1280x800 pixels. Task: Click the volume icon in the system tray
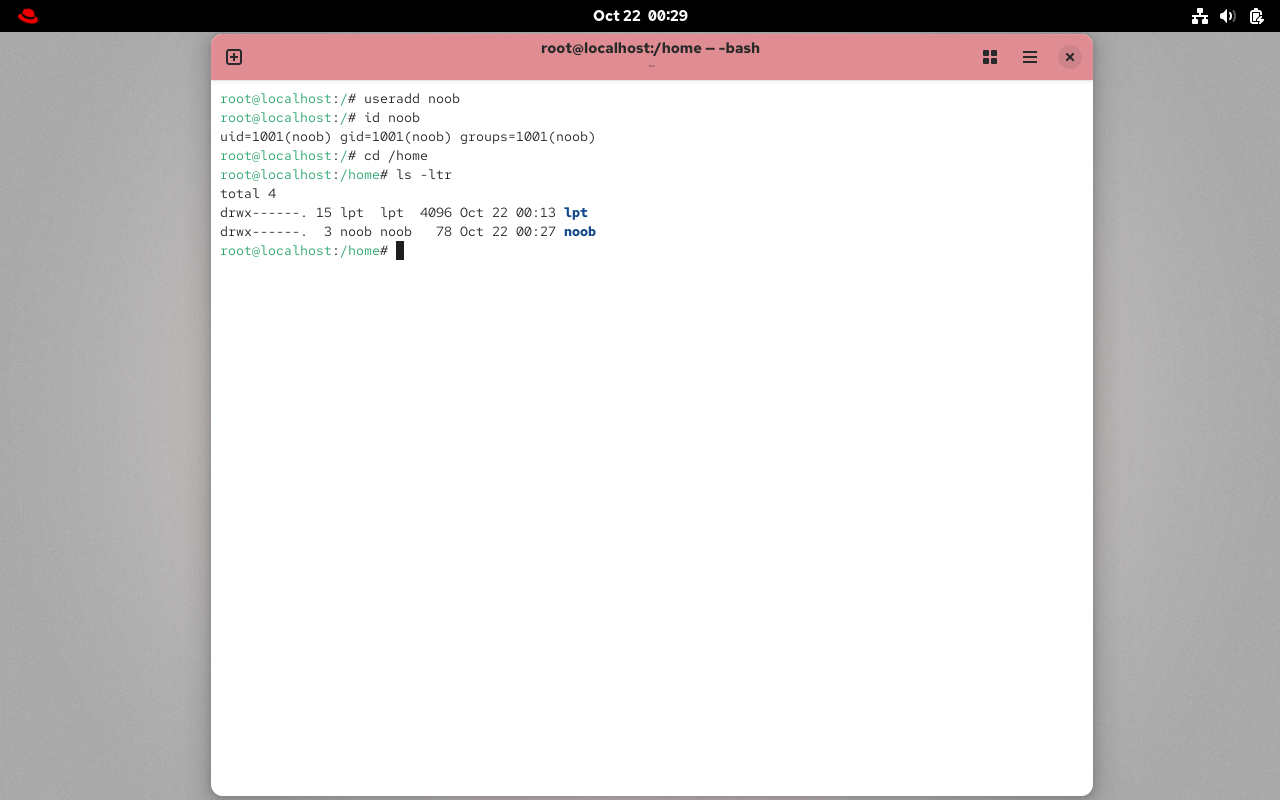1228,16
